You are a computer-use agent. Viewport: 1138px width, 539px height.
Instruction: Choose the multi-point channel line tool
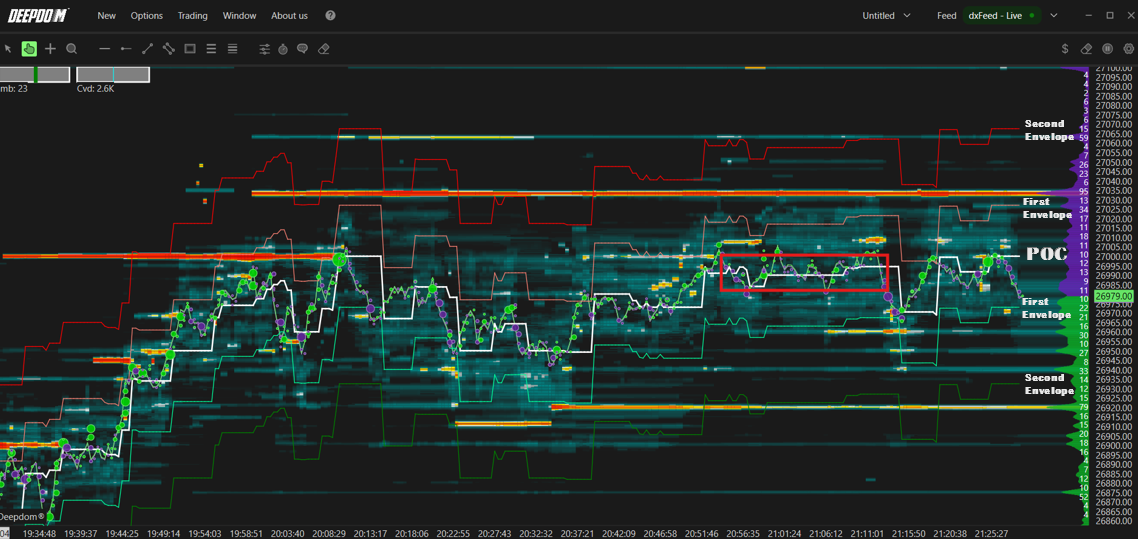[168, 49]
